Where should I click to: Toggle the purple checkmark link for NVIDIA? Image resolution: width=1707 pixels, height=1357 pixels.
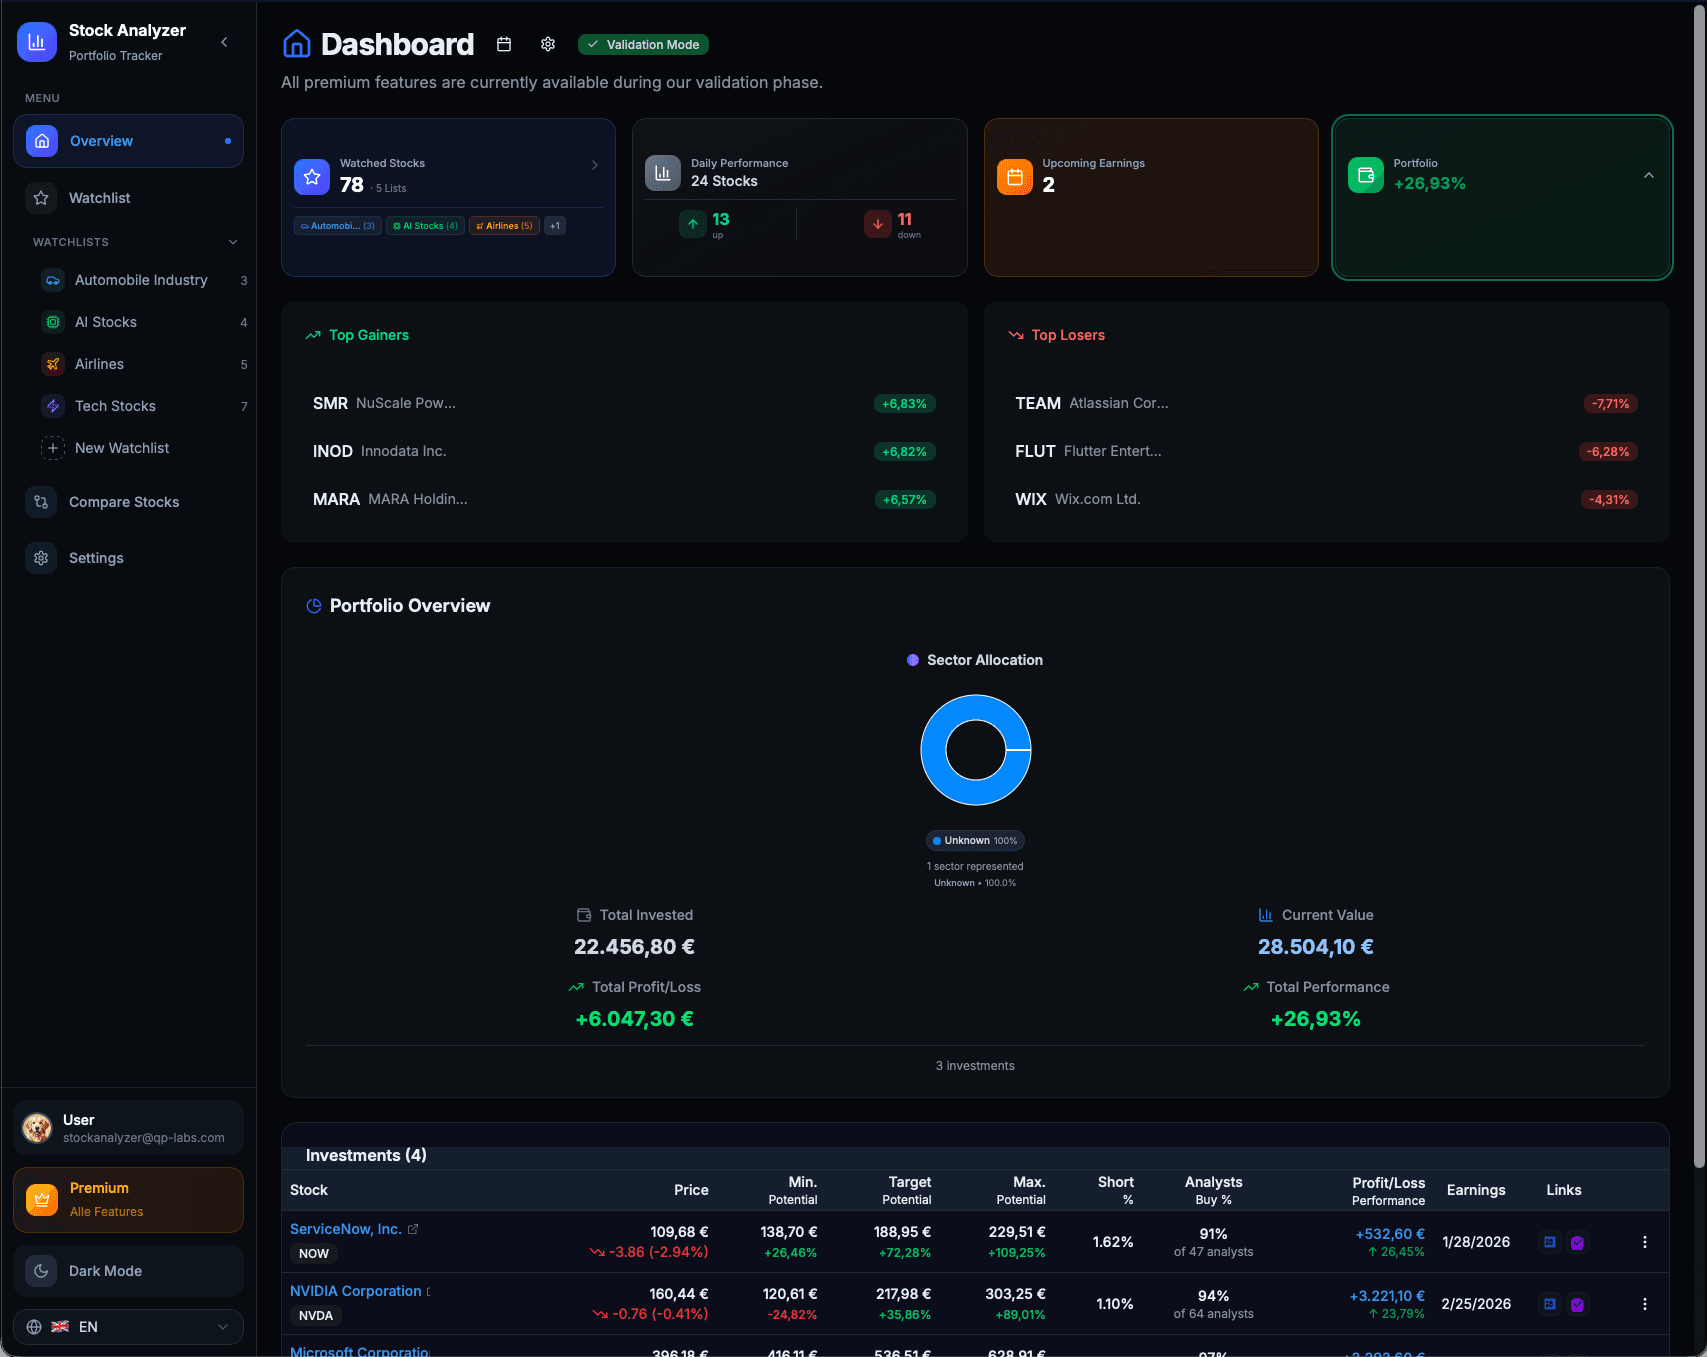pos(1578,1304)
